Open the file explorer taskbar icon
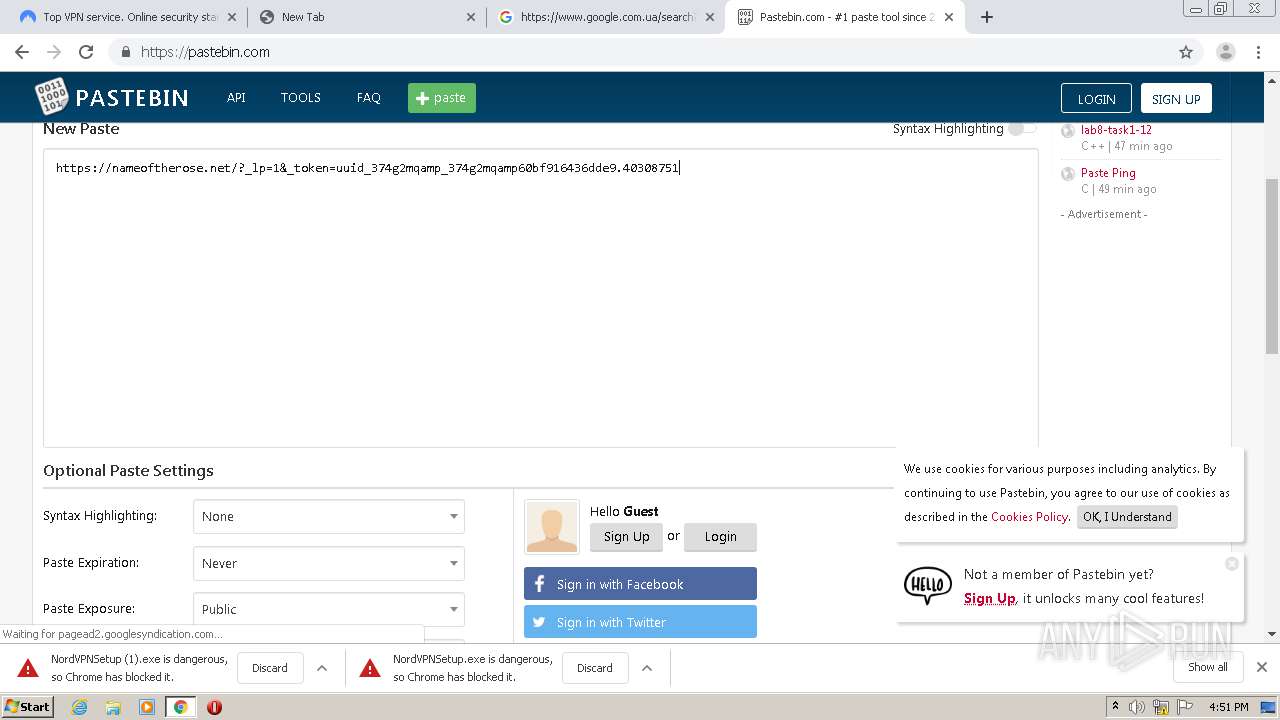1280x720 pixels. pyautogui.click(x=113, y=707)
